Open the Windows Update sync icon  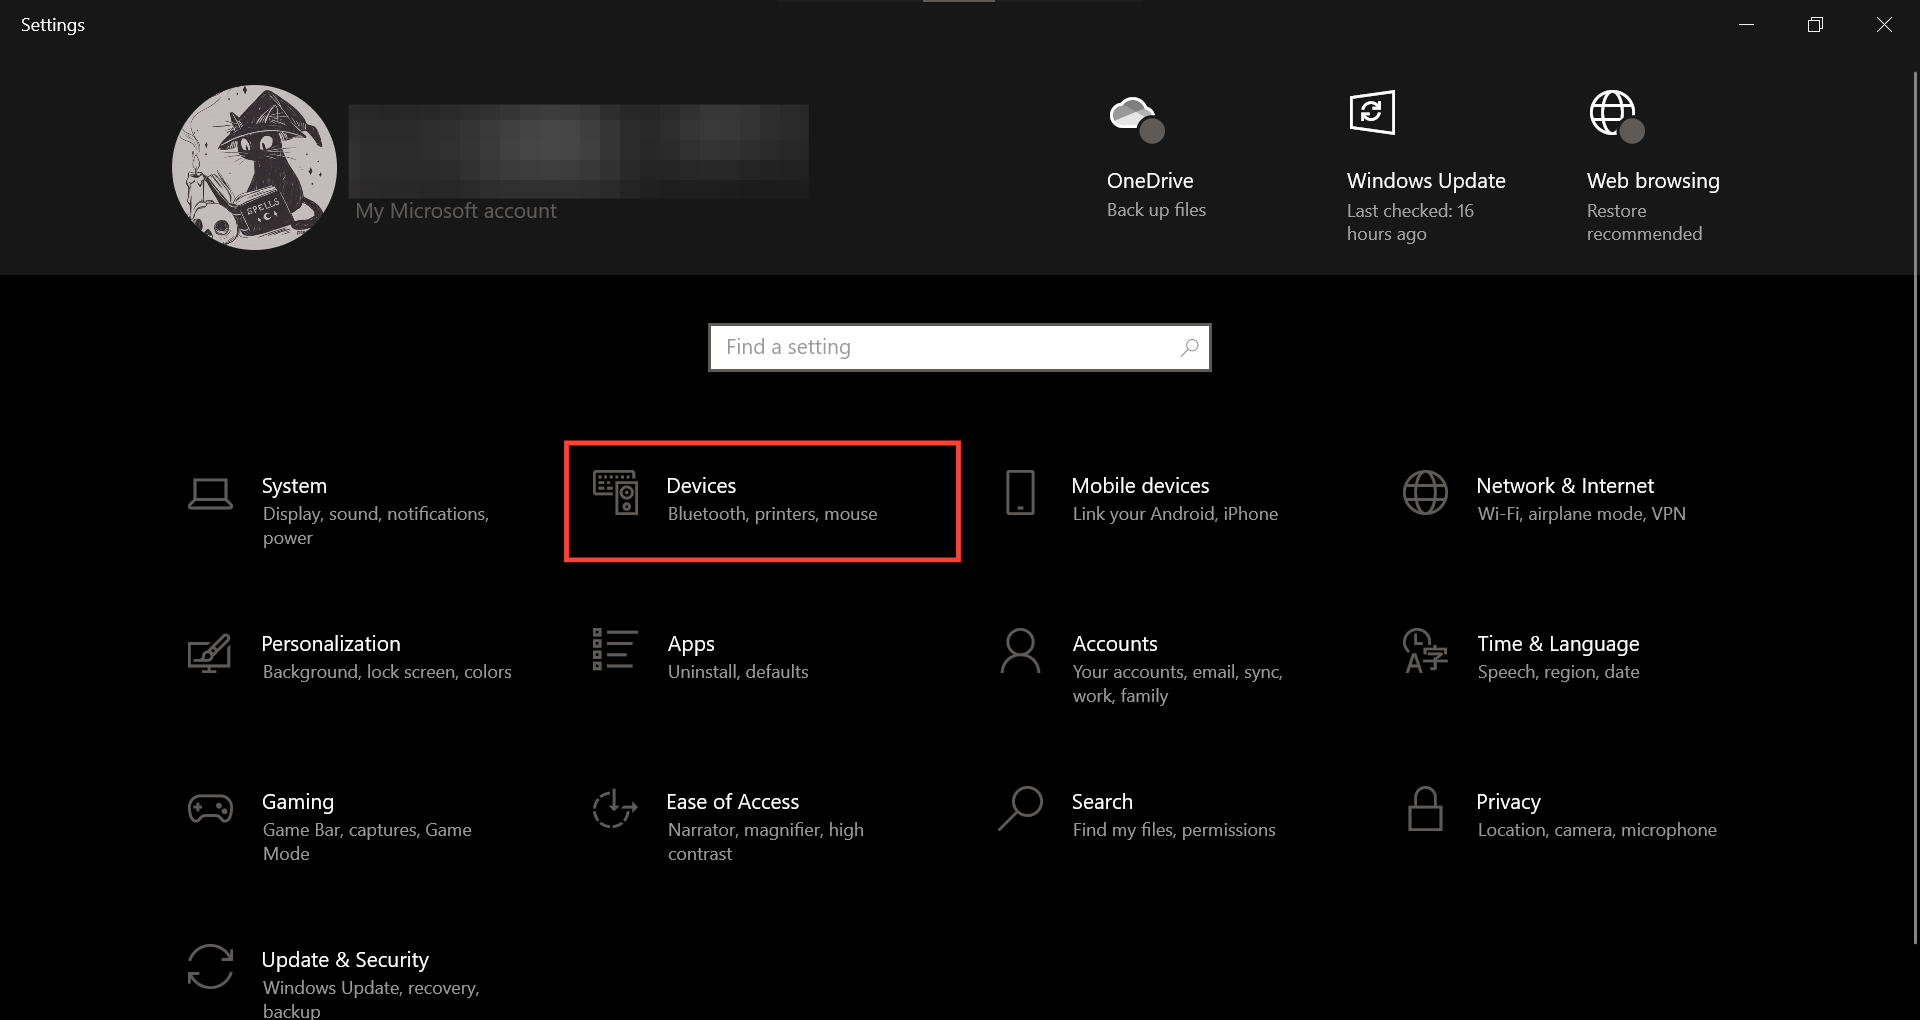click(x=1371, y=112)
